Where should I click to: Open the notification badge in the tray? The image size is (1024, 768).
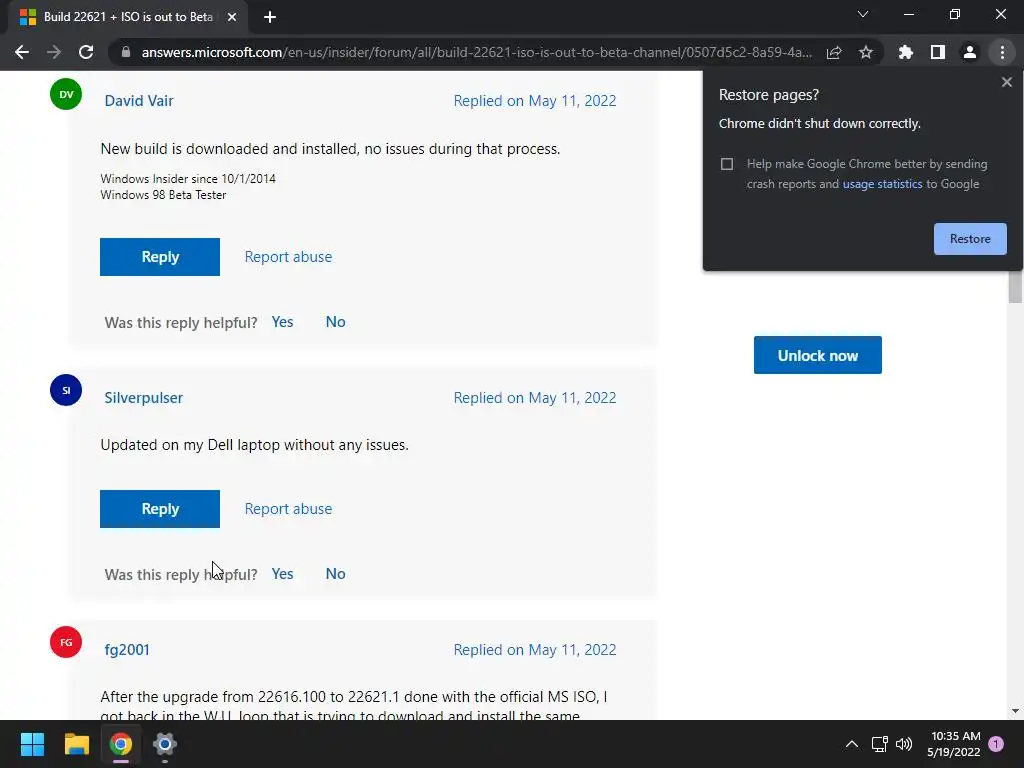(996, 744)
